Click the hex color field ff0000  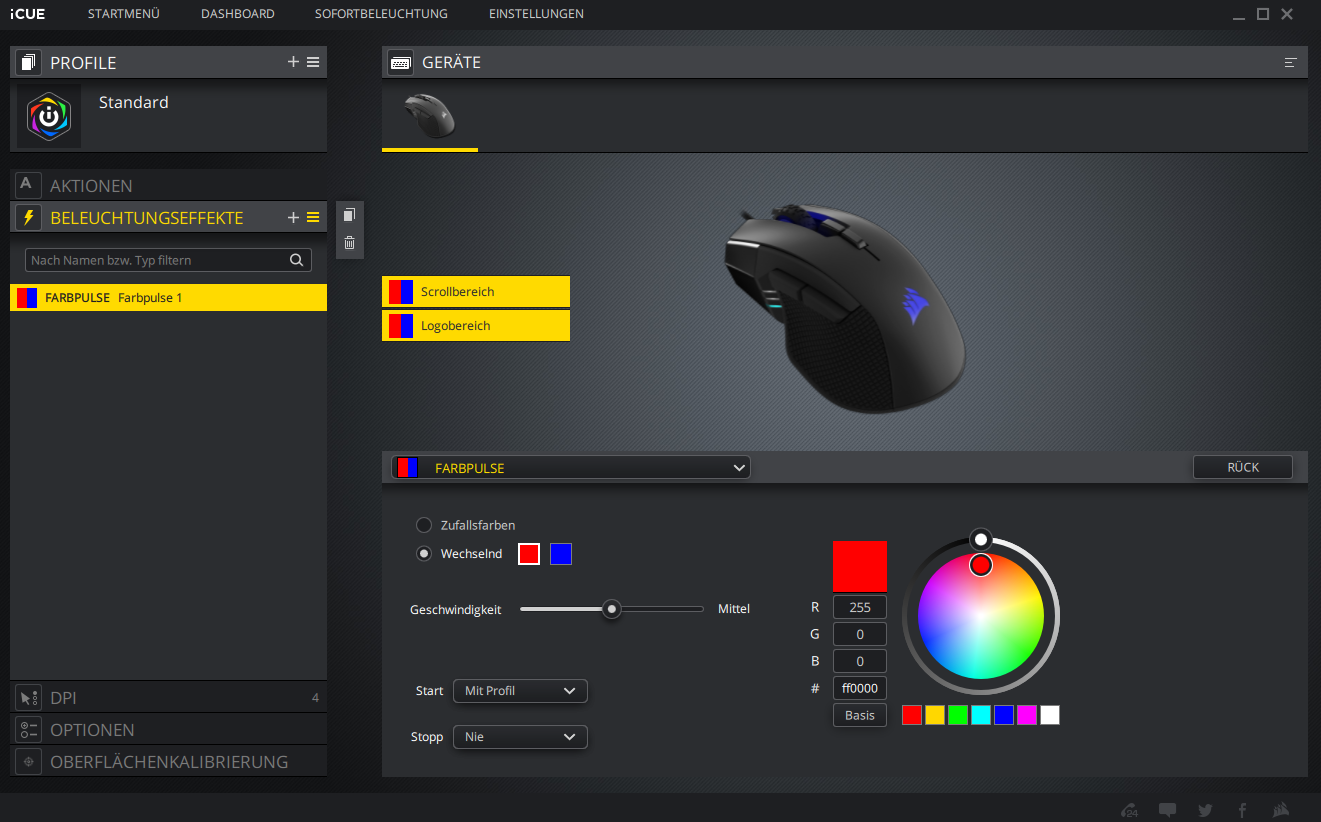coord(860,688)
